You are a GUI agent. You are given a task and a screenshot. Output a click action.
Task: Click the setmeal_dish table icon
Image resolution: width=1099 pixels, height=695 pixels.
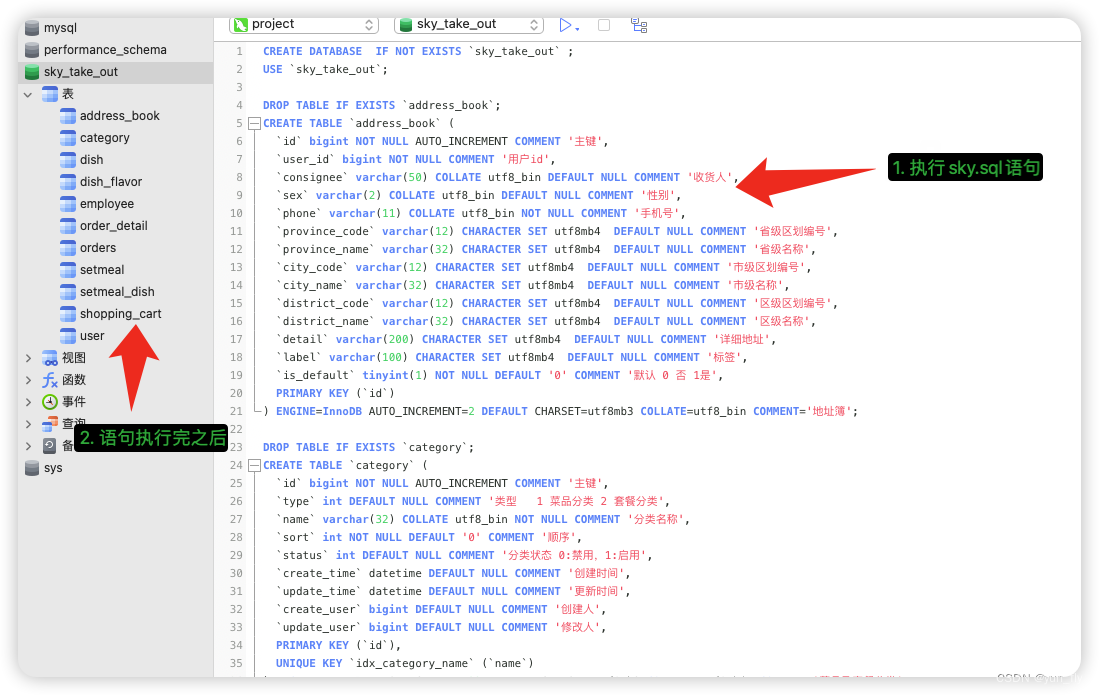coord(68,291)
